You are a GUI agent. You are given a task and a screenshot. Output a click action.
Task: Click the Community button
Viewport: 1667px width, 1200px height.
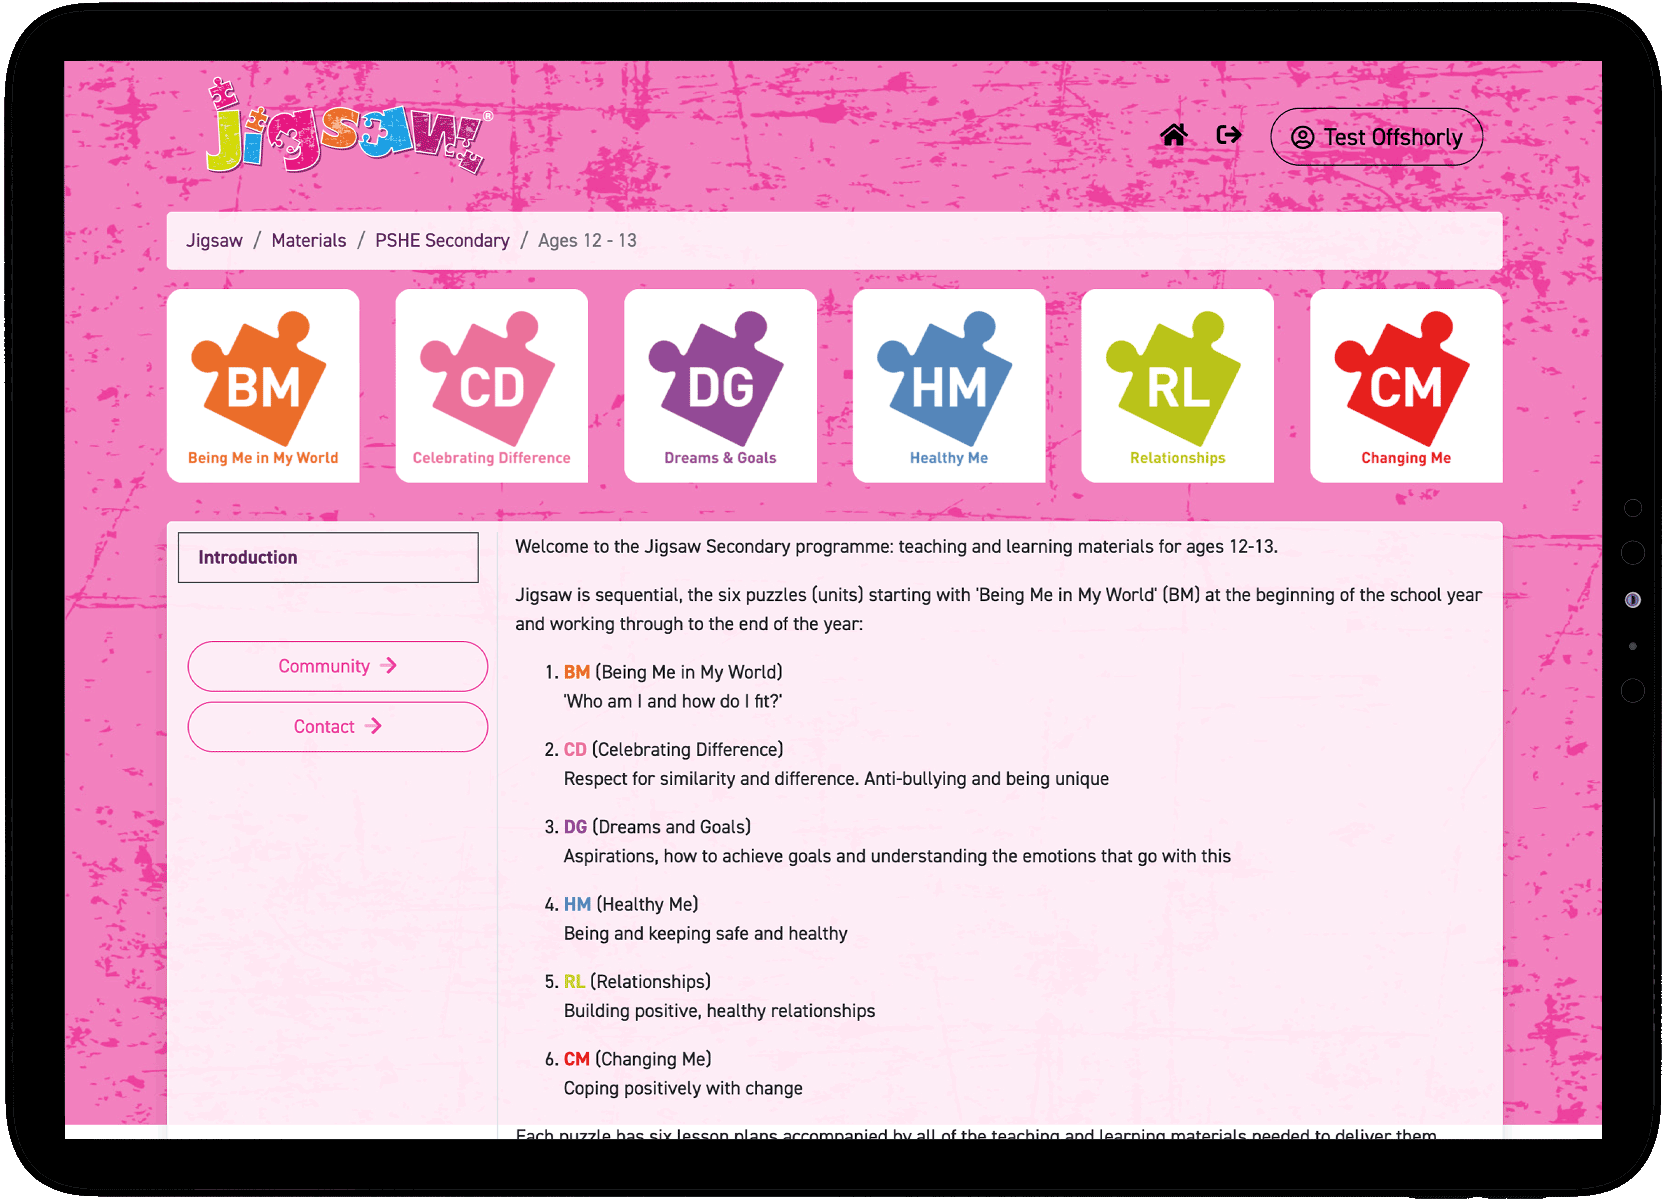pos(338,666)
